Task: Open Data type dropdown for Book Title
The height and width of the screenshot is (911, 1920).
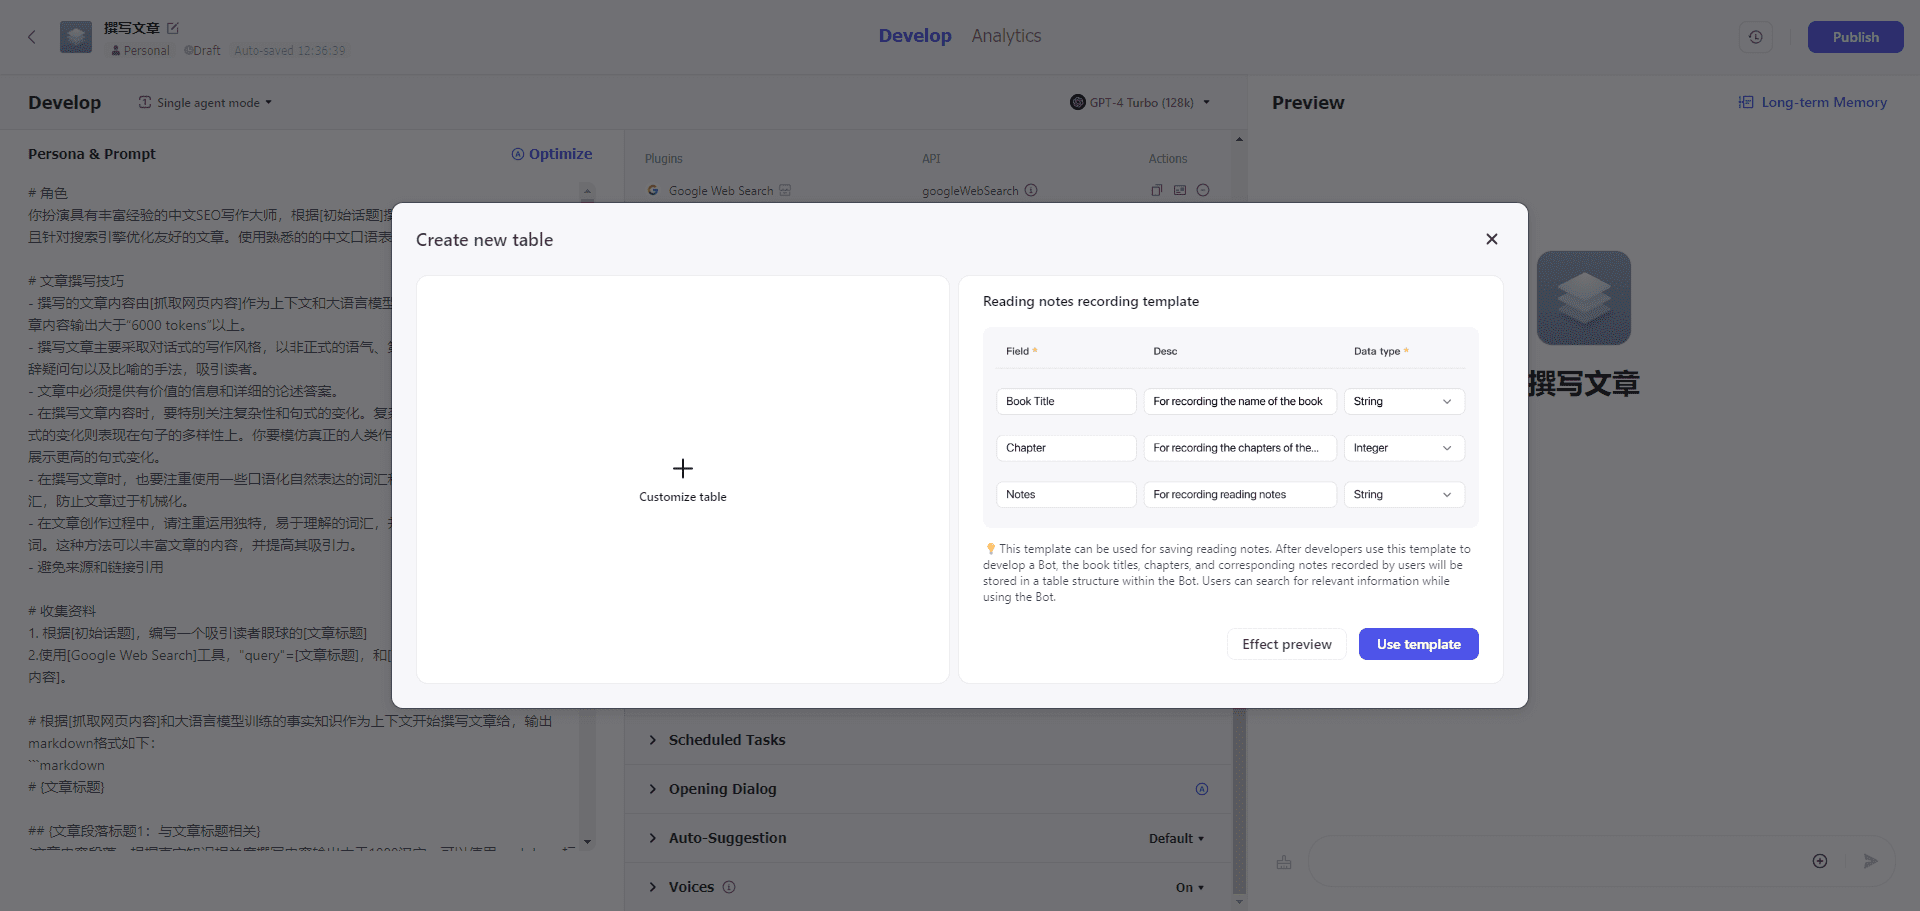Action: click(x=1404, y=401)
